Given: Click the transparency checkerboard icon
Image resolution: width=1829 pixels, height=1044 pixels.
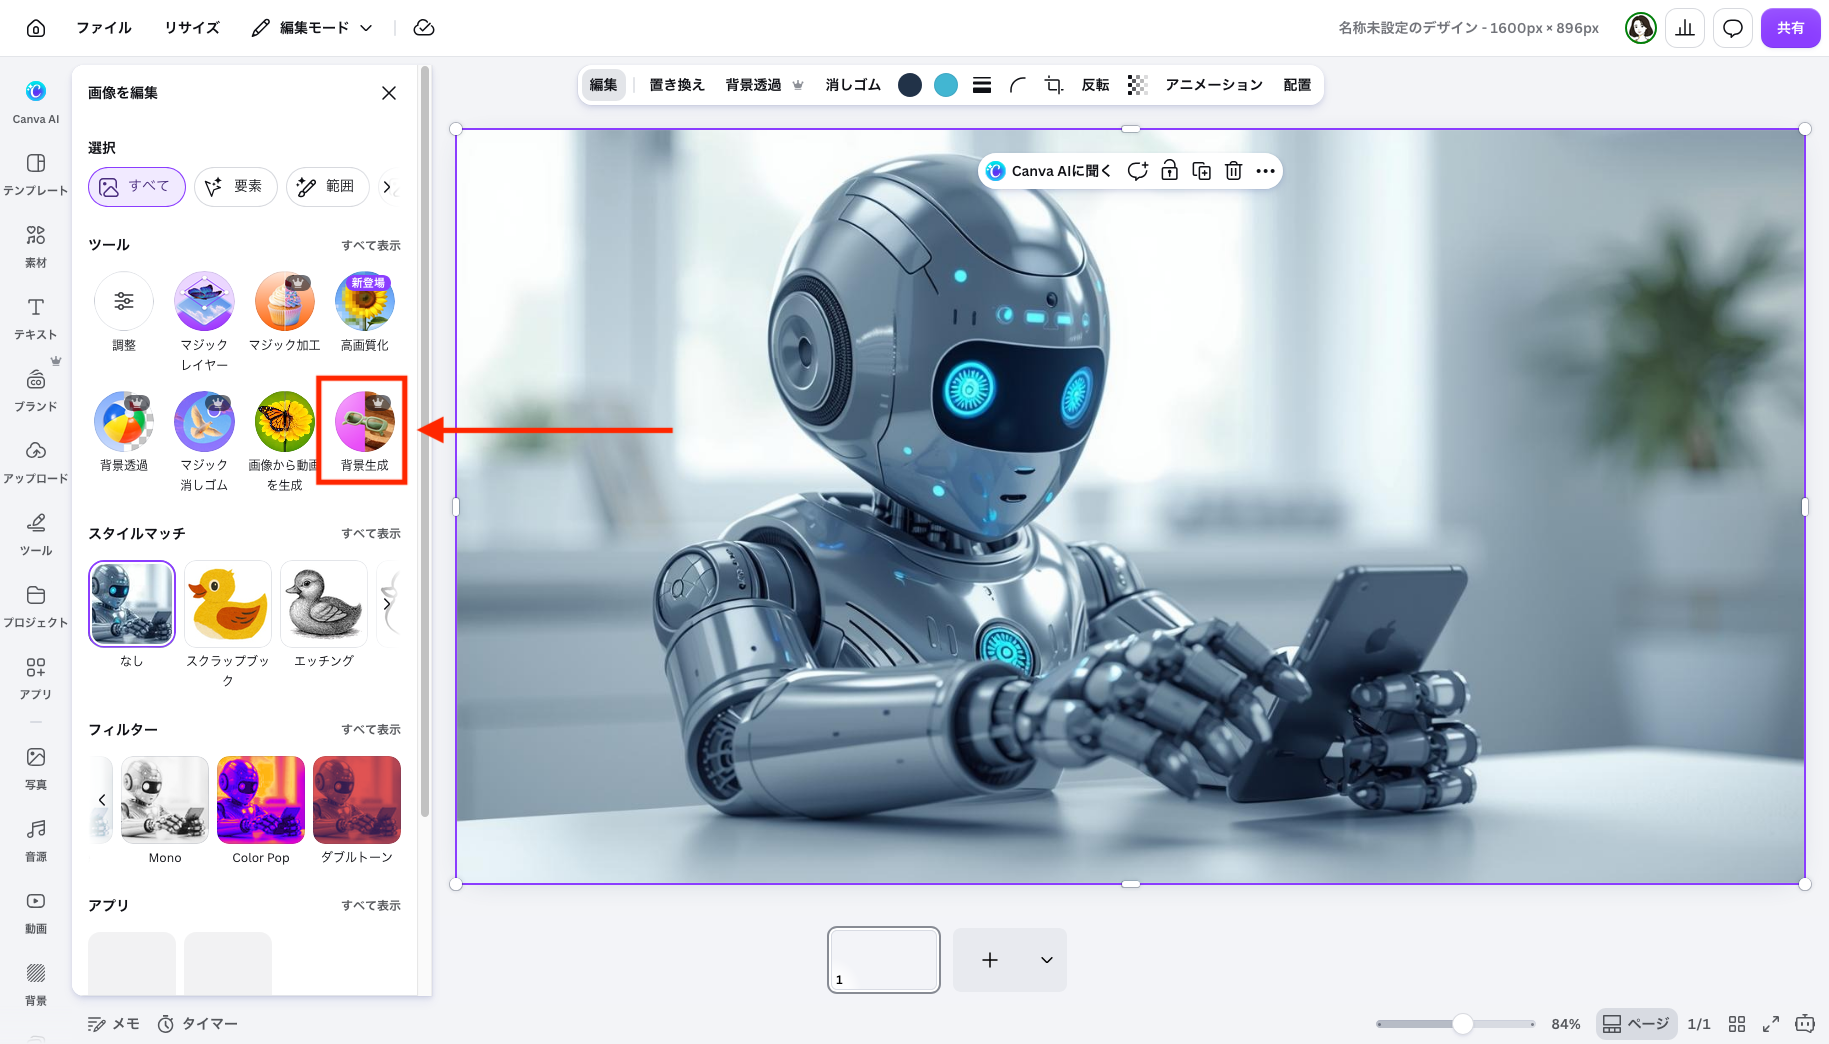Looking at the screenshot, I should tap(1137, 85).
